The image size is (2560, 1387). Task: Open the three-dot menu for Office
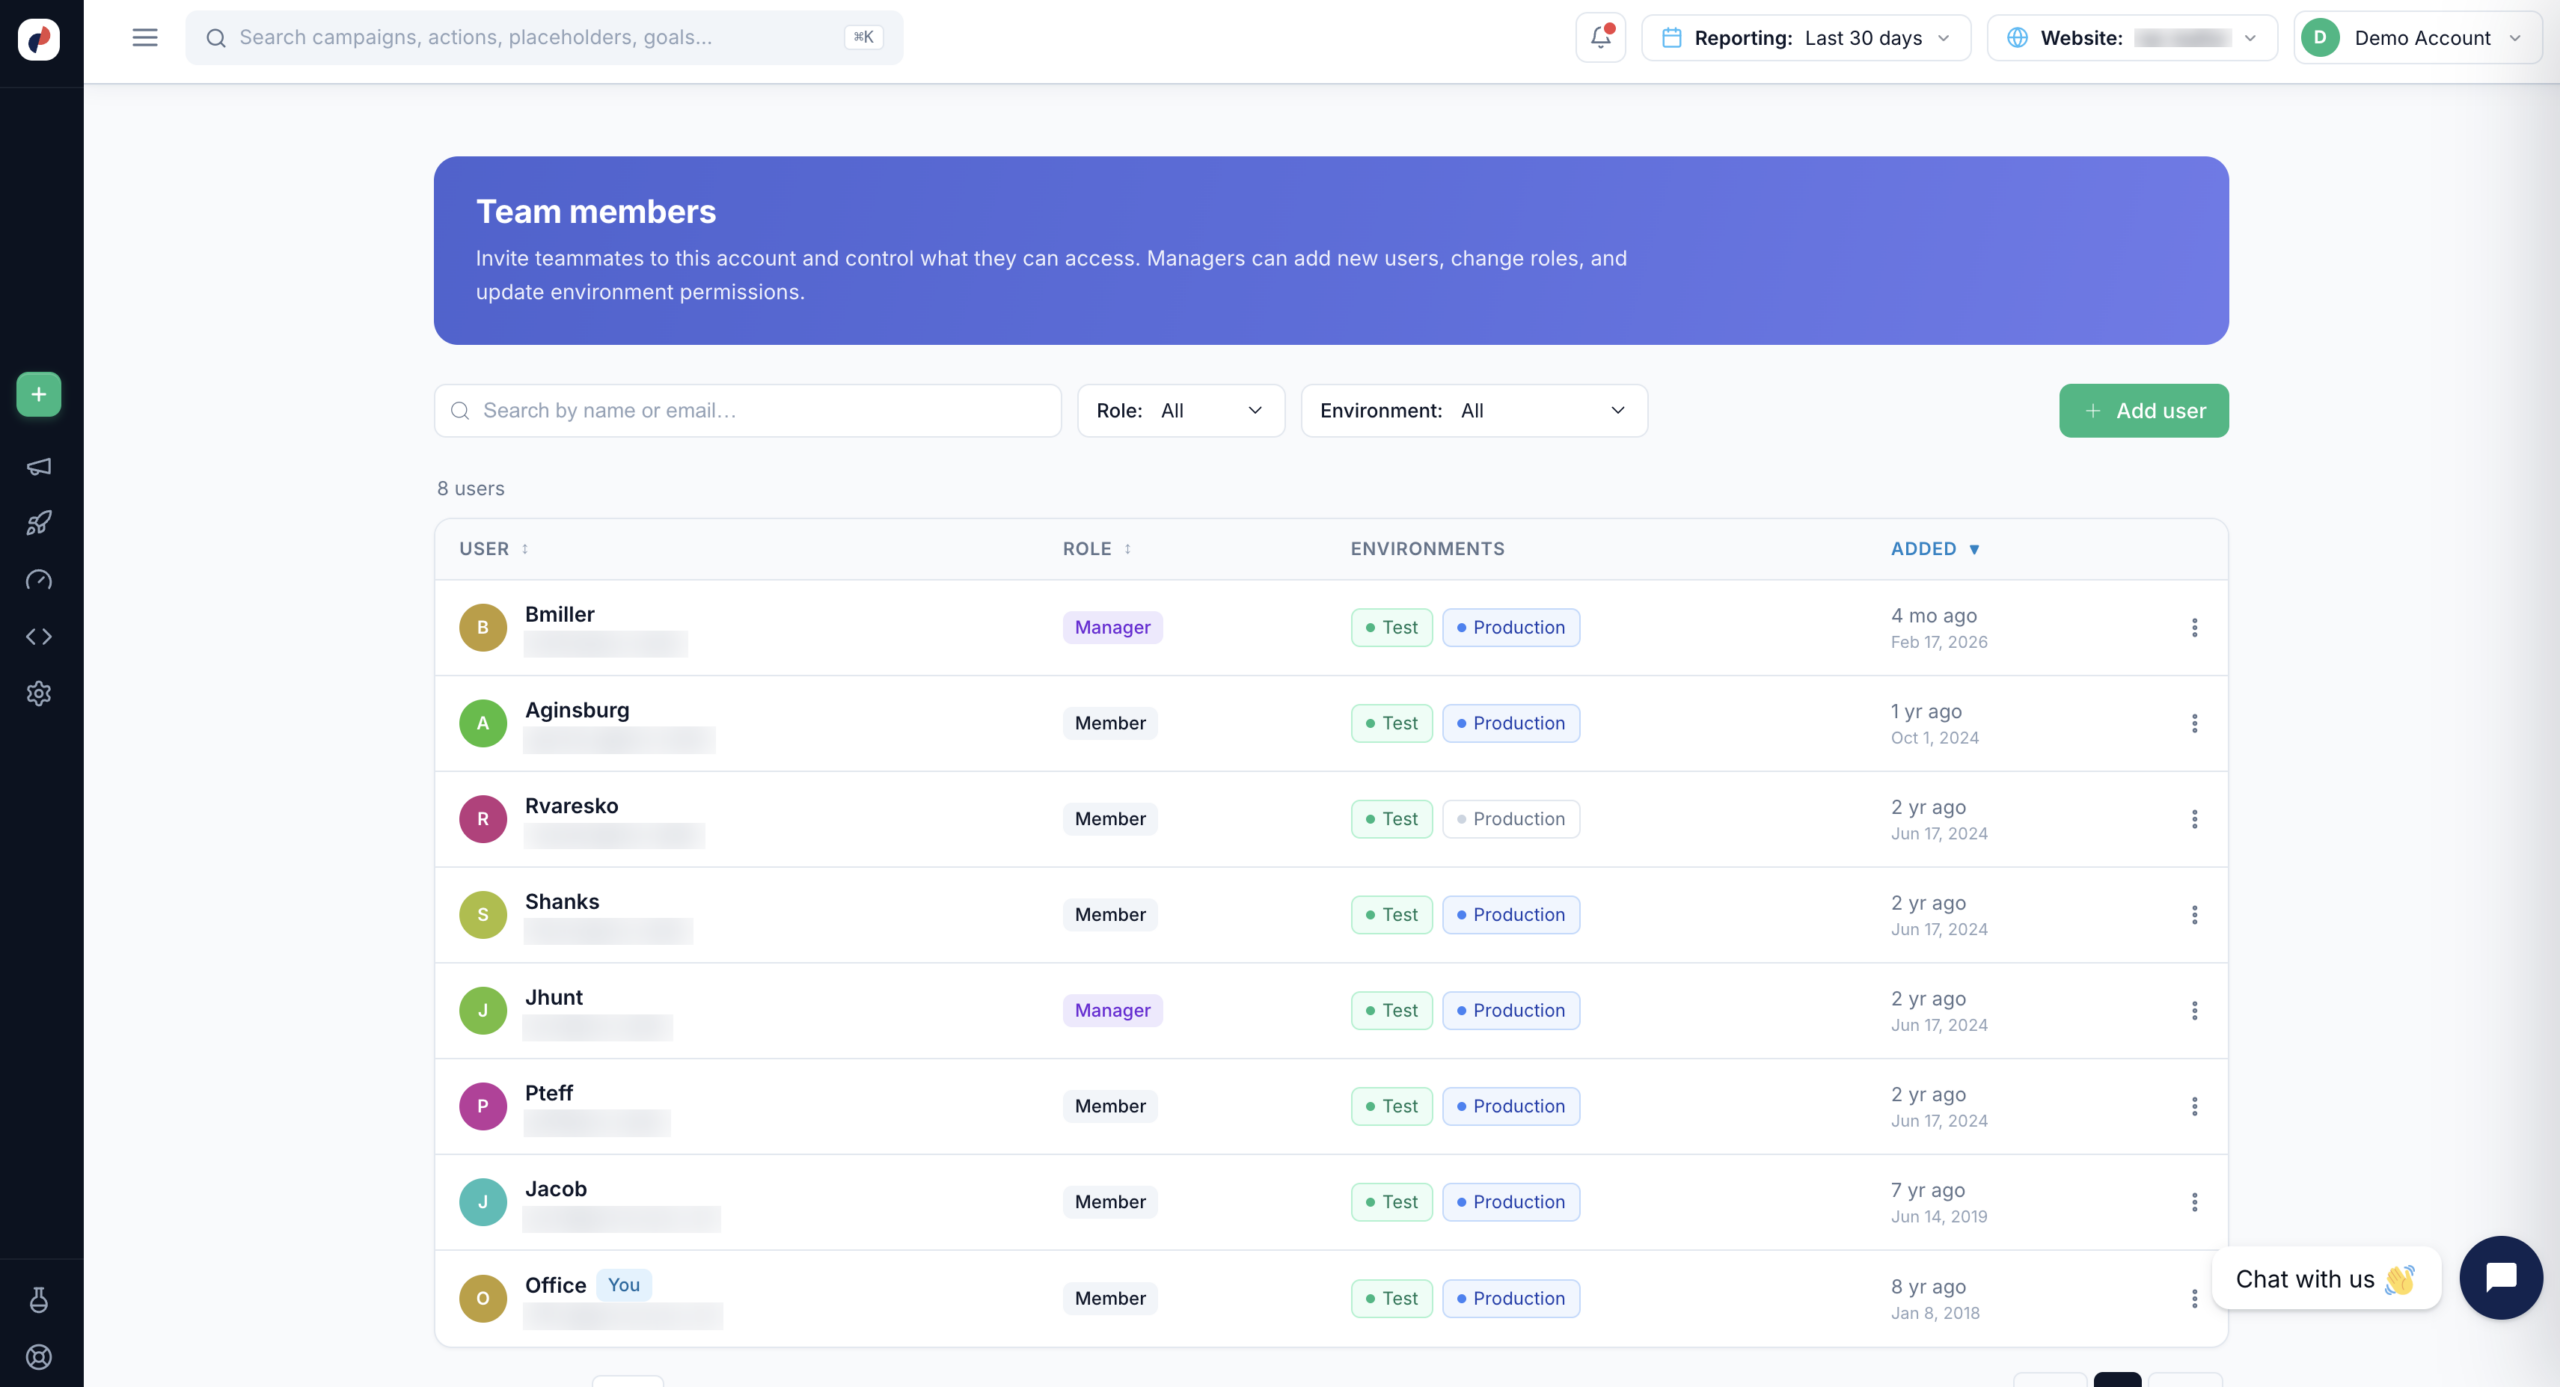coord(2194,1298)
